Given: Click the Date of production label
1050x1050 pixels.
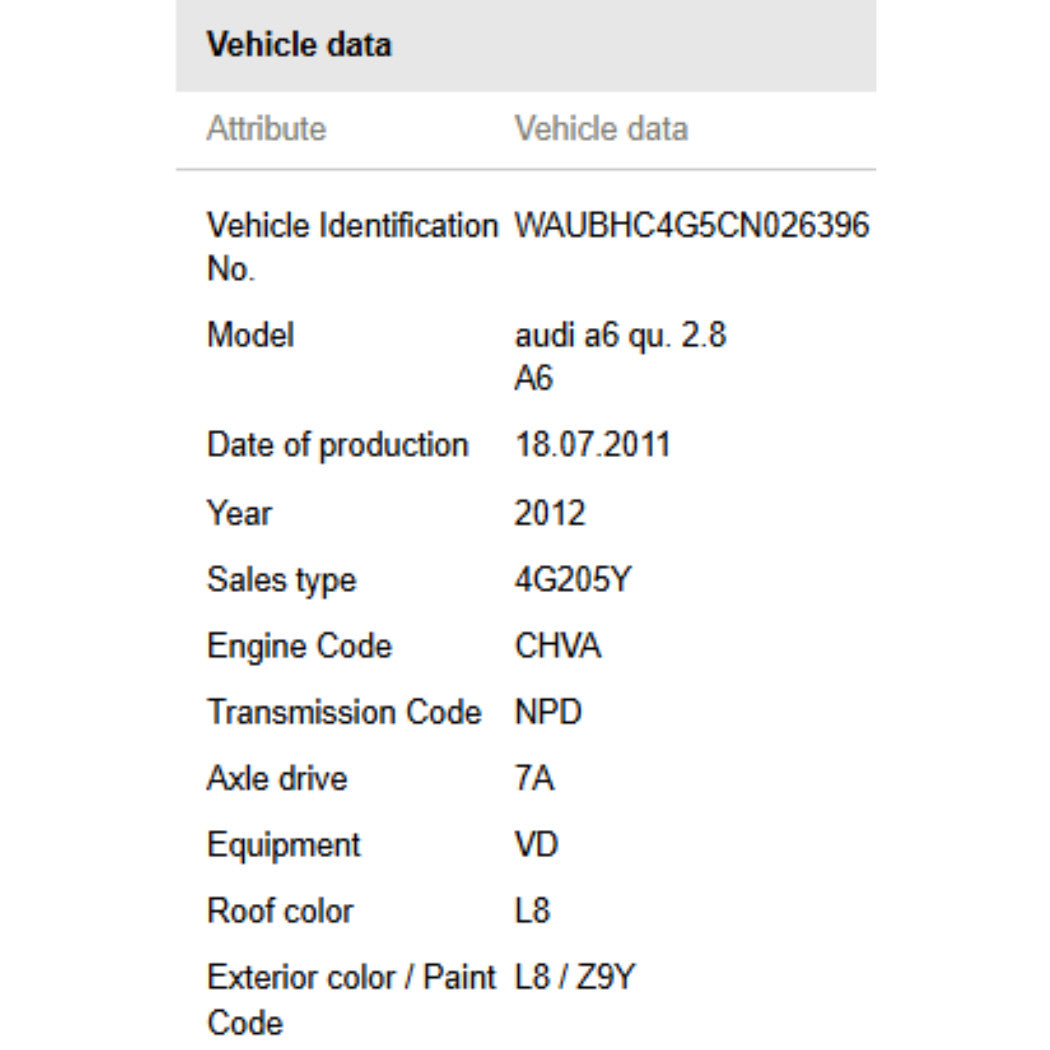Looking at the screenshot, I should [x=338, y=445].
